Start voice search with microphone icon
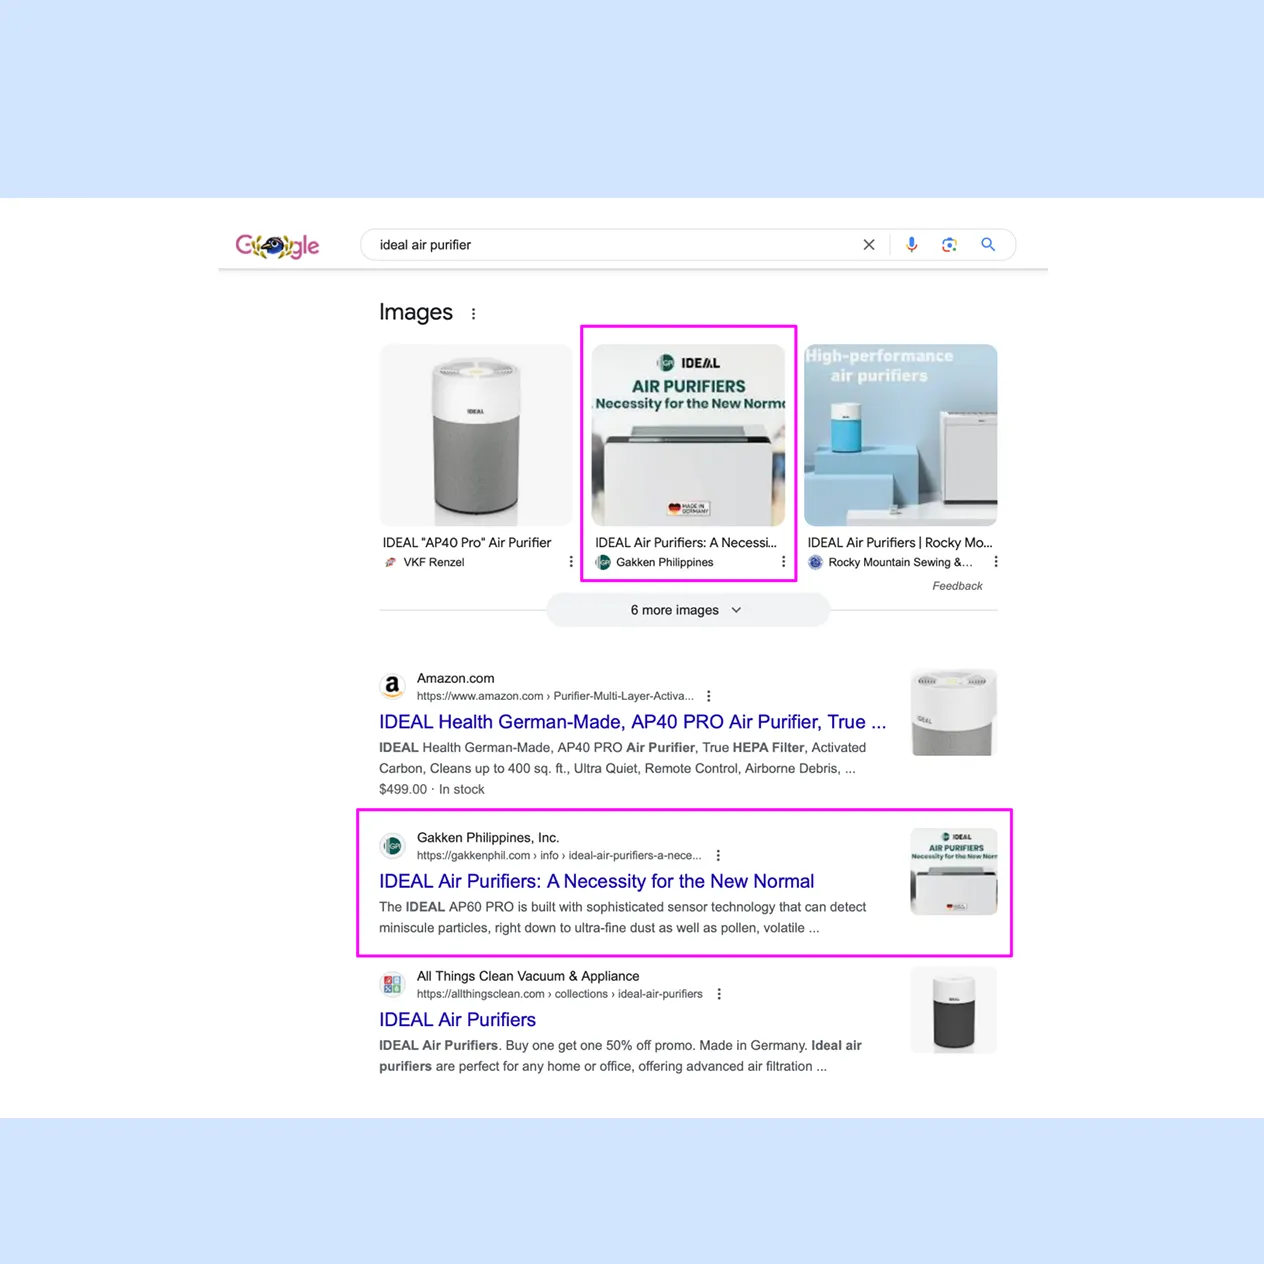1264x1264 pixels. 911,245
